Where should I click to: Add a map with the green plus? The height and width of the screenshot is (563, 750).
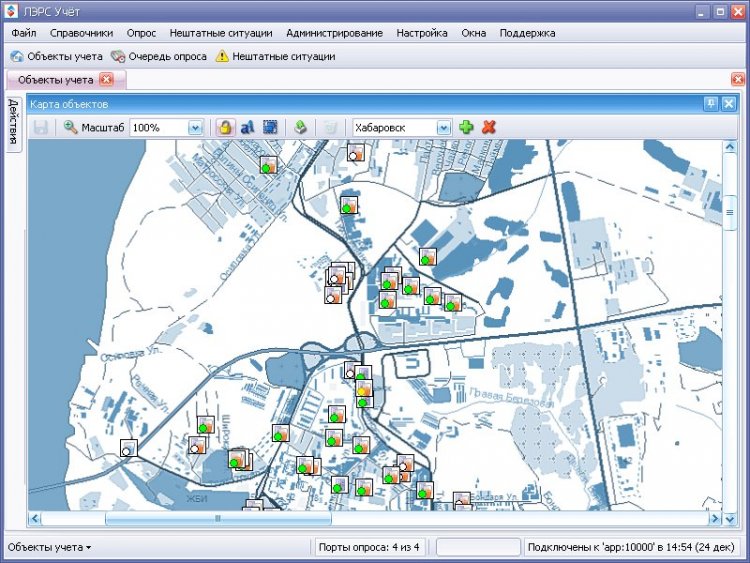466,127
